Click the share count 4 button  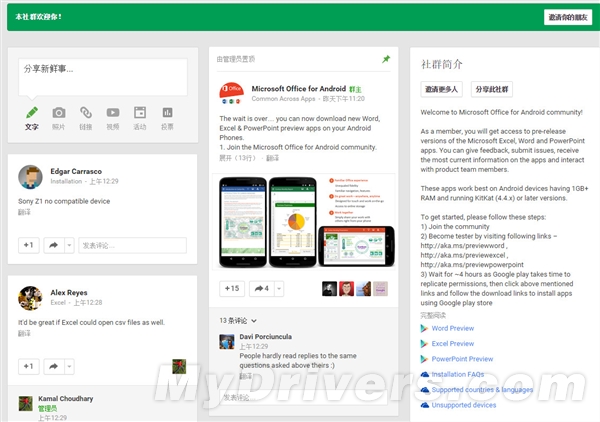pos(262,289)
